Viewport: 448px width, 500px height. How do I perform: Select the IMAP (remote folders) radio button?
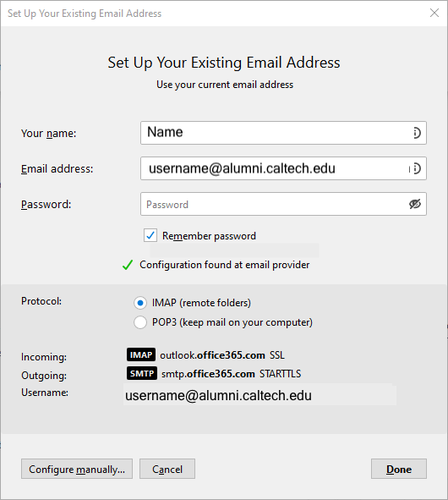click(140, 303)
